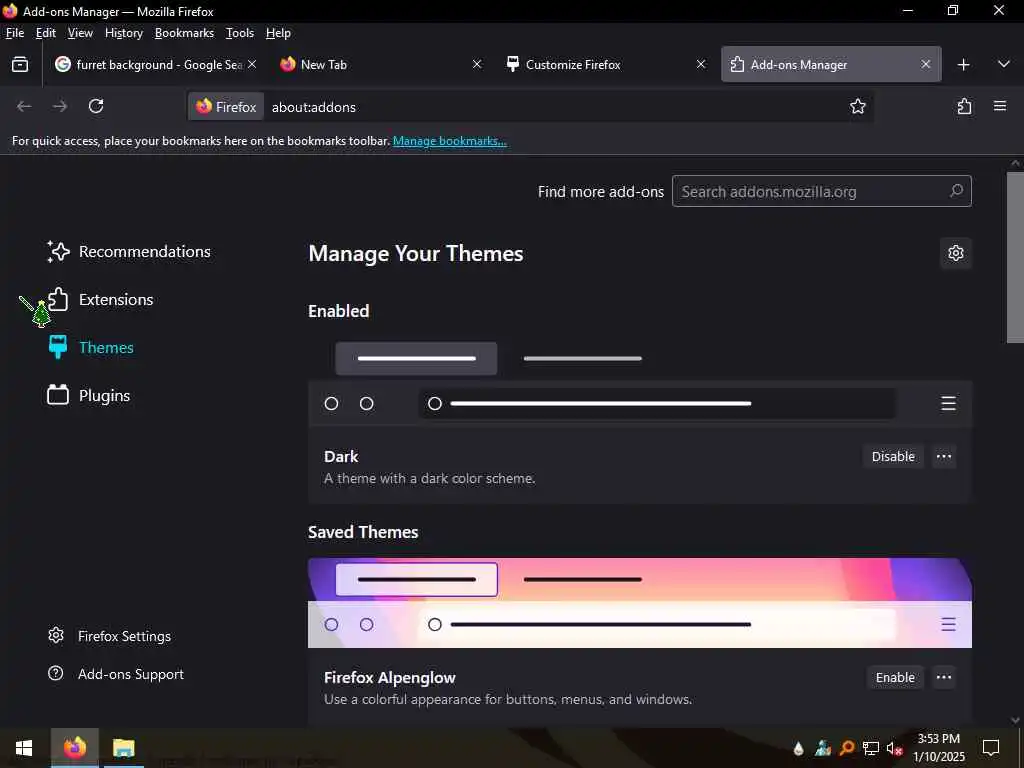This screenshot has height=768, width=1024.
Task: List all tabs with chevron
Action: tap(1004, 64)
